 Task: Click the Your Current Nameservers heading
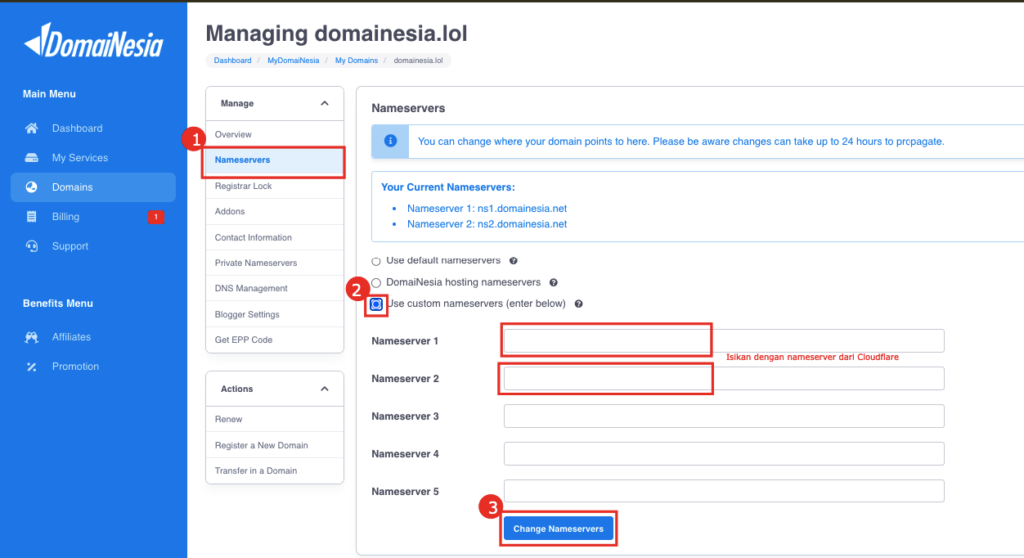(x=448, y=187)
